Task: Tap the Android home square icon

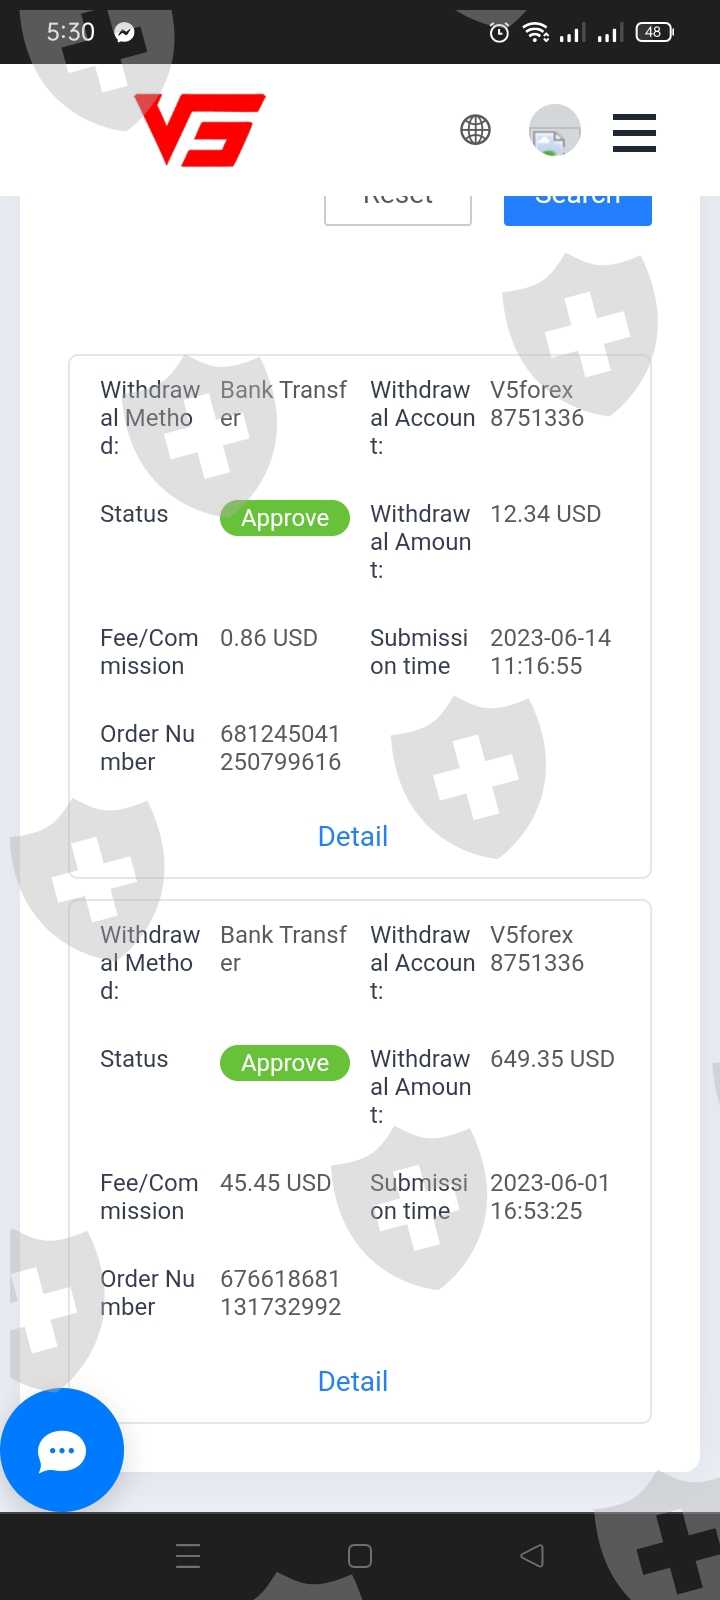Action: point(360,1555)
